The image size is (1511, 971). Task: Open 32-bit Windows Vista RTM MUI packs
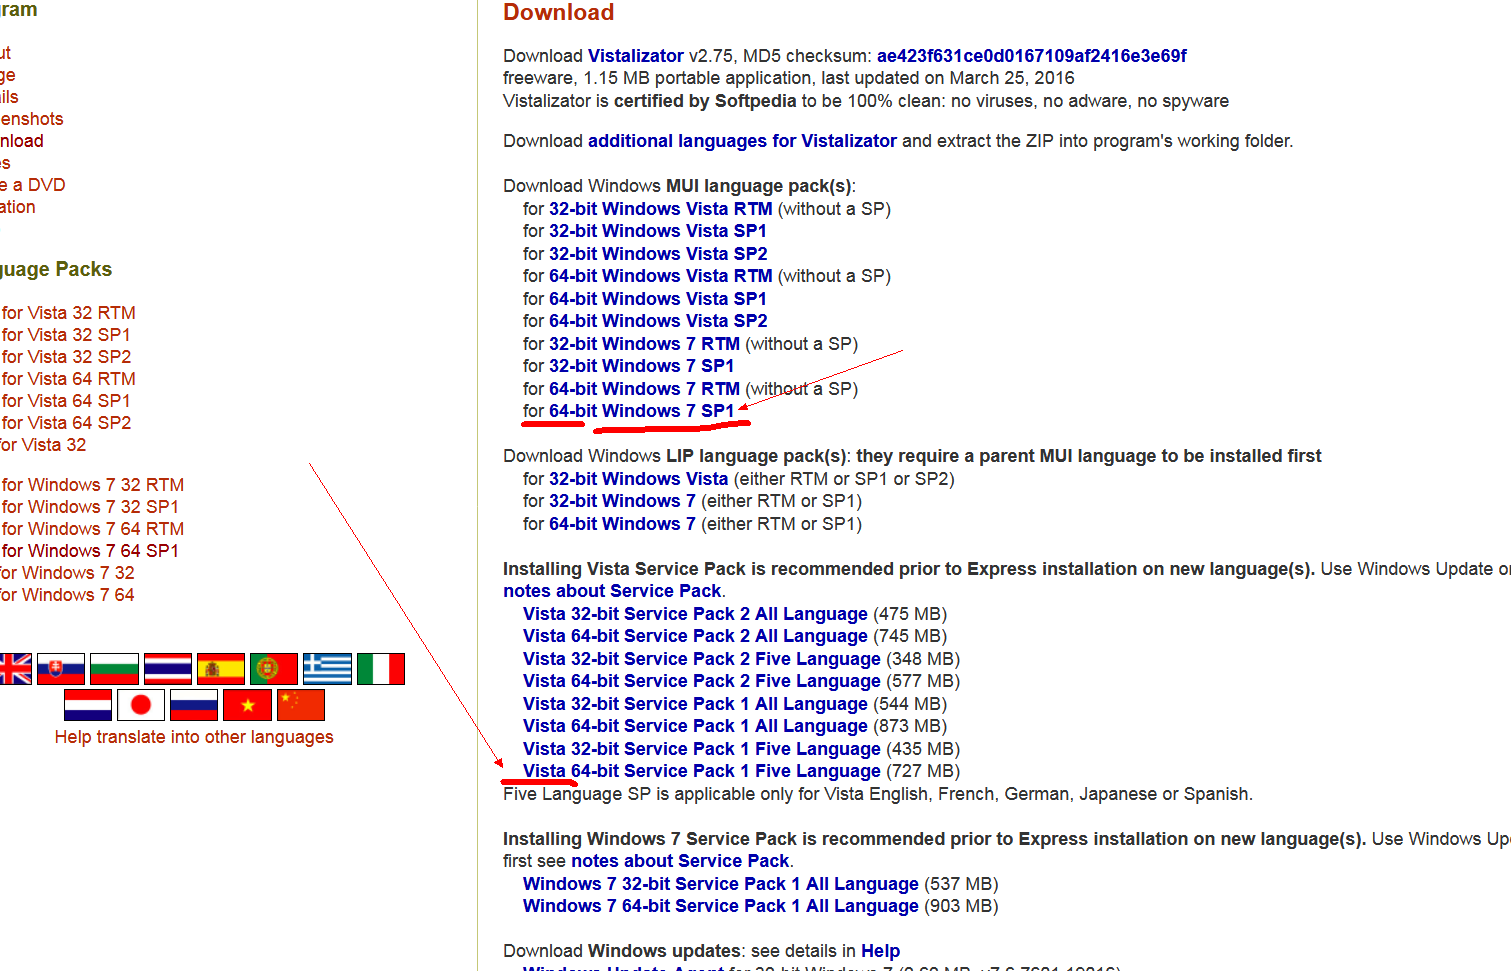[661, 209]
